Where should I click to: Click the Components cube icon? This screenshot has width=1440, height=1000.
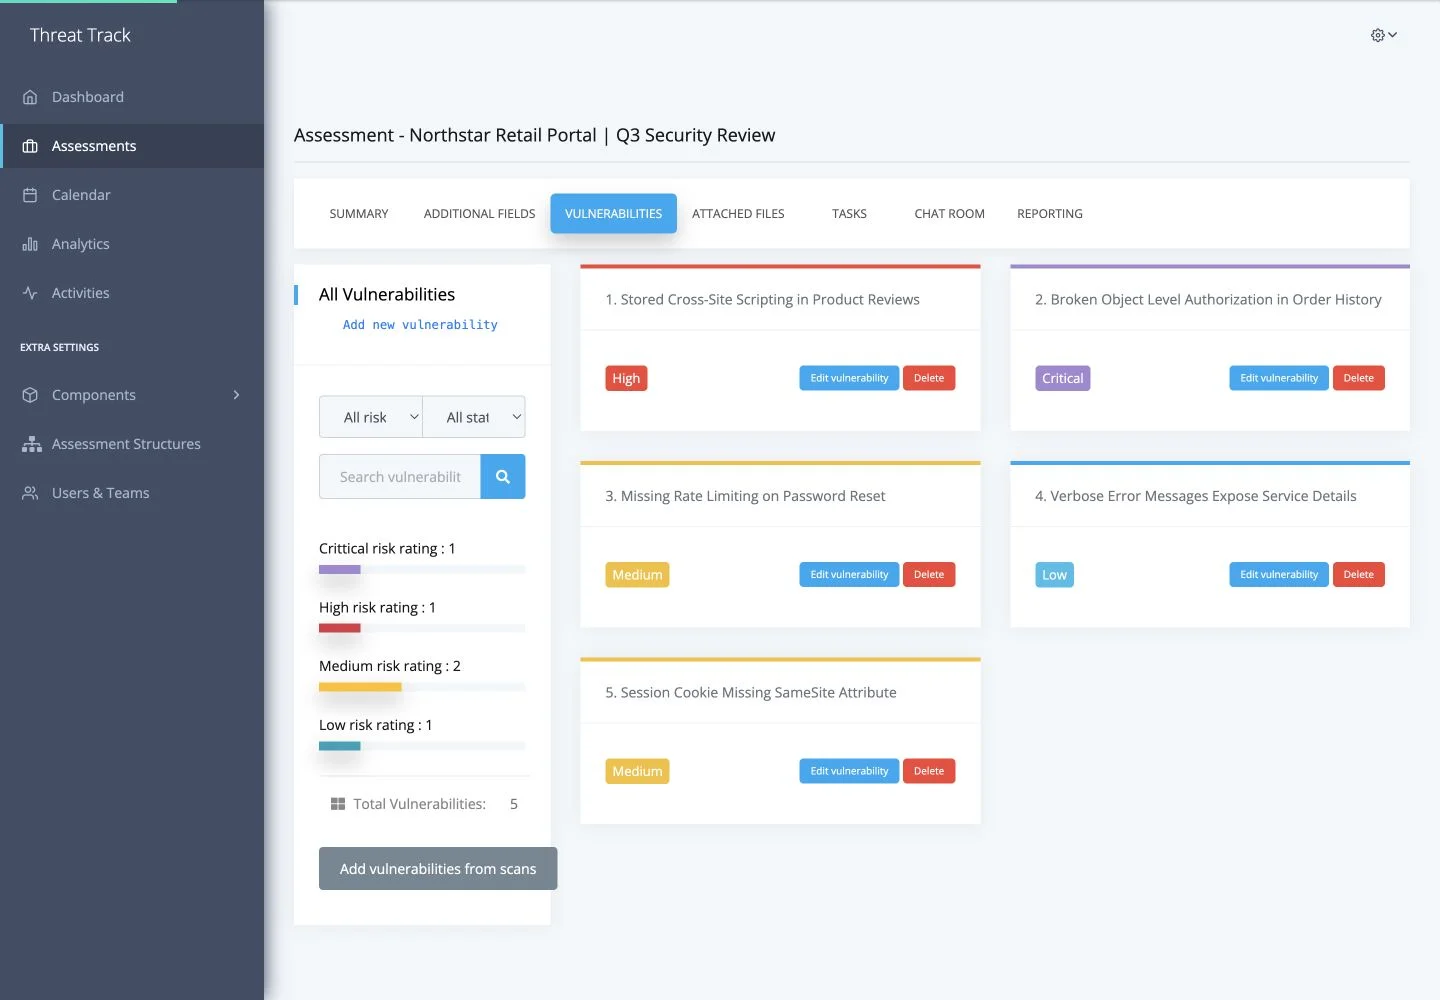(30, 395)
